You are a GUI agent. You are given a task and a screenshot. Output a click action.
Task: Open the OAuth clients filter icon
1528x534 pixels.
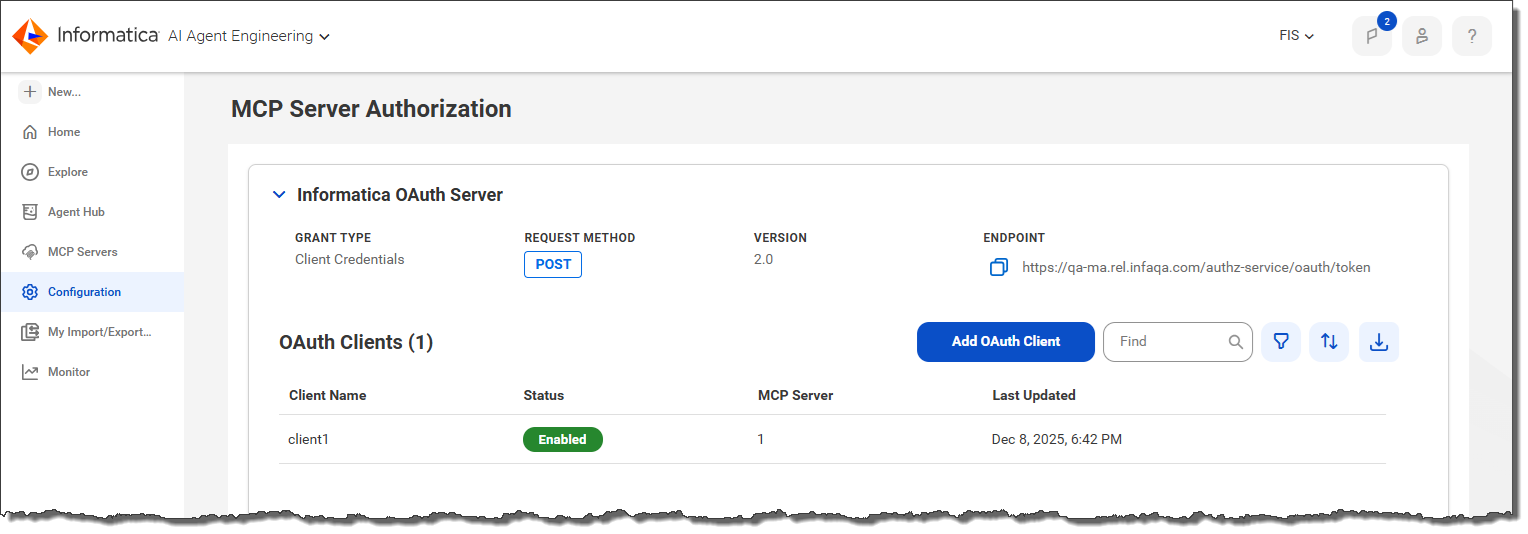click(1281, 341)
